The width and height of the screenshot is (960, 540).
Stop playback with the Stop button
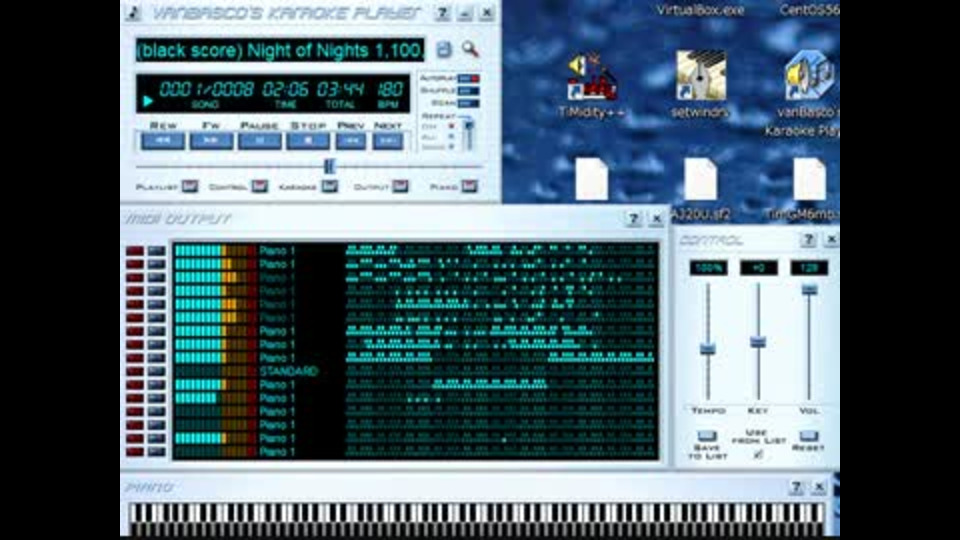(308, 141)
